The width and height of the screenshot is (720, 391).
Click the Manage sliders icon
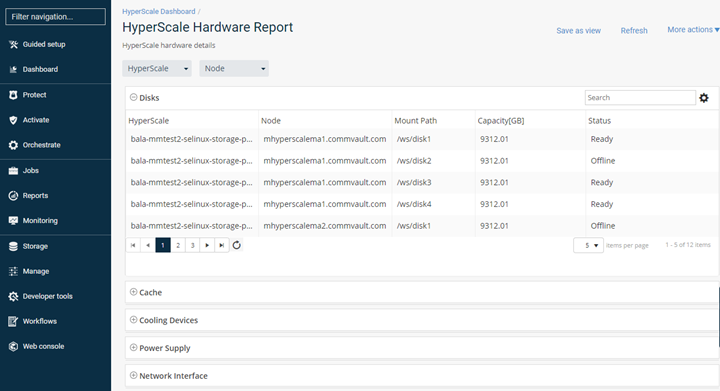point(13,271)
